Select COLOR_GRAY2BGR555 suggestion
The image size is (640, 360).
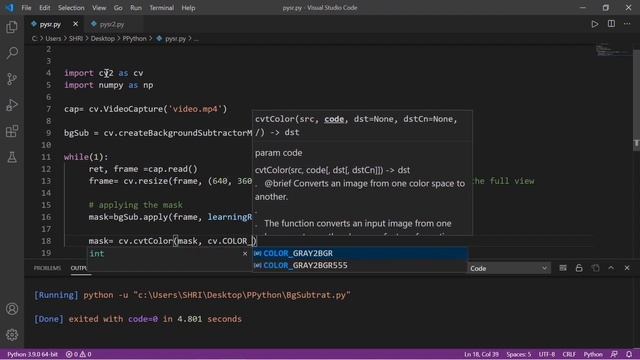coord(360,265)
